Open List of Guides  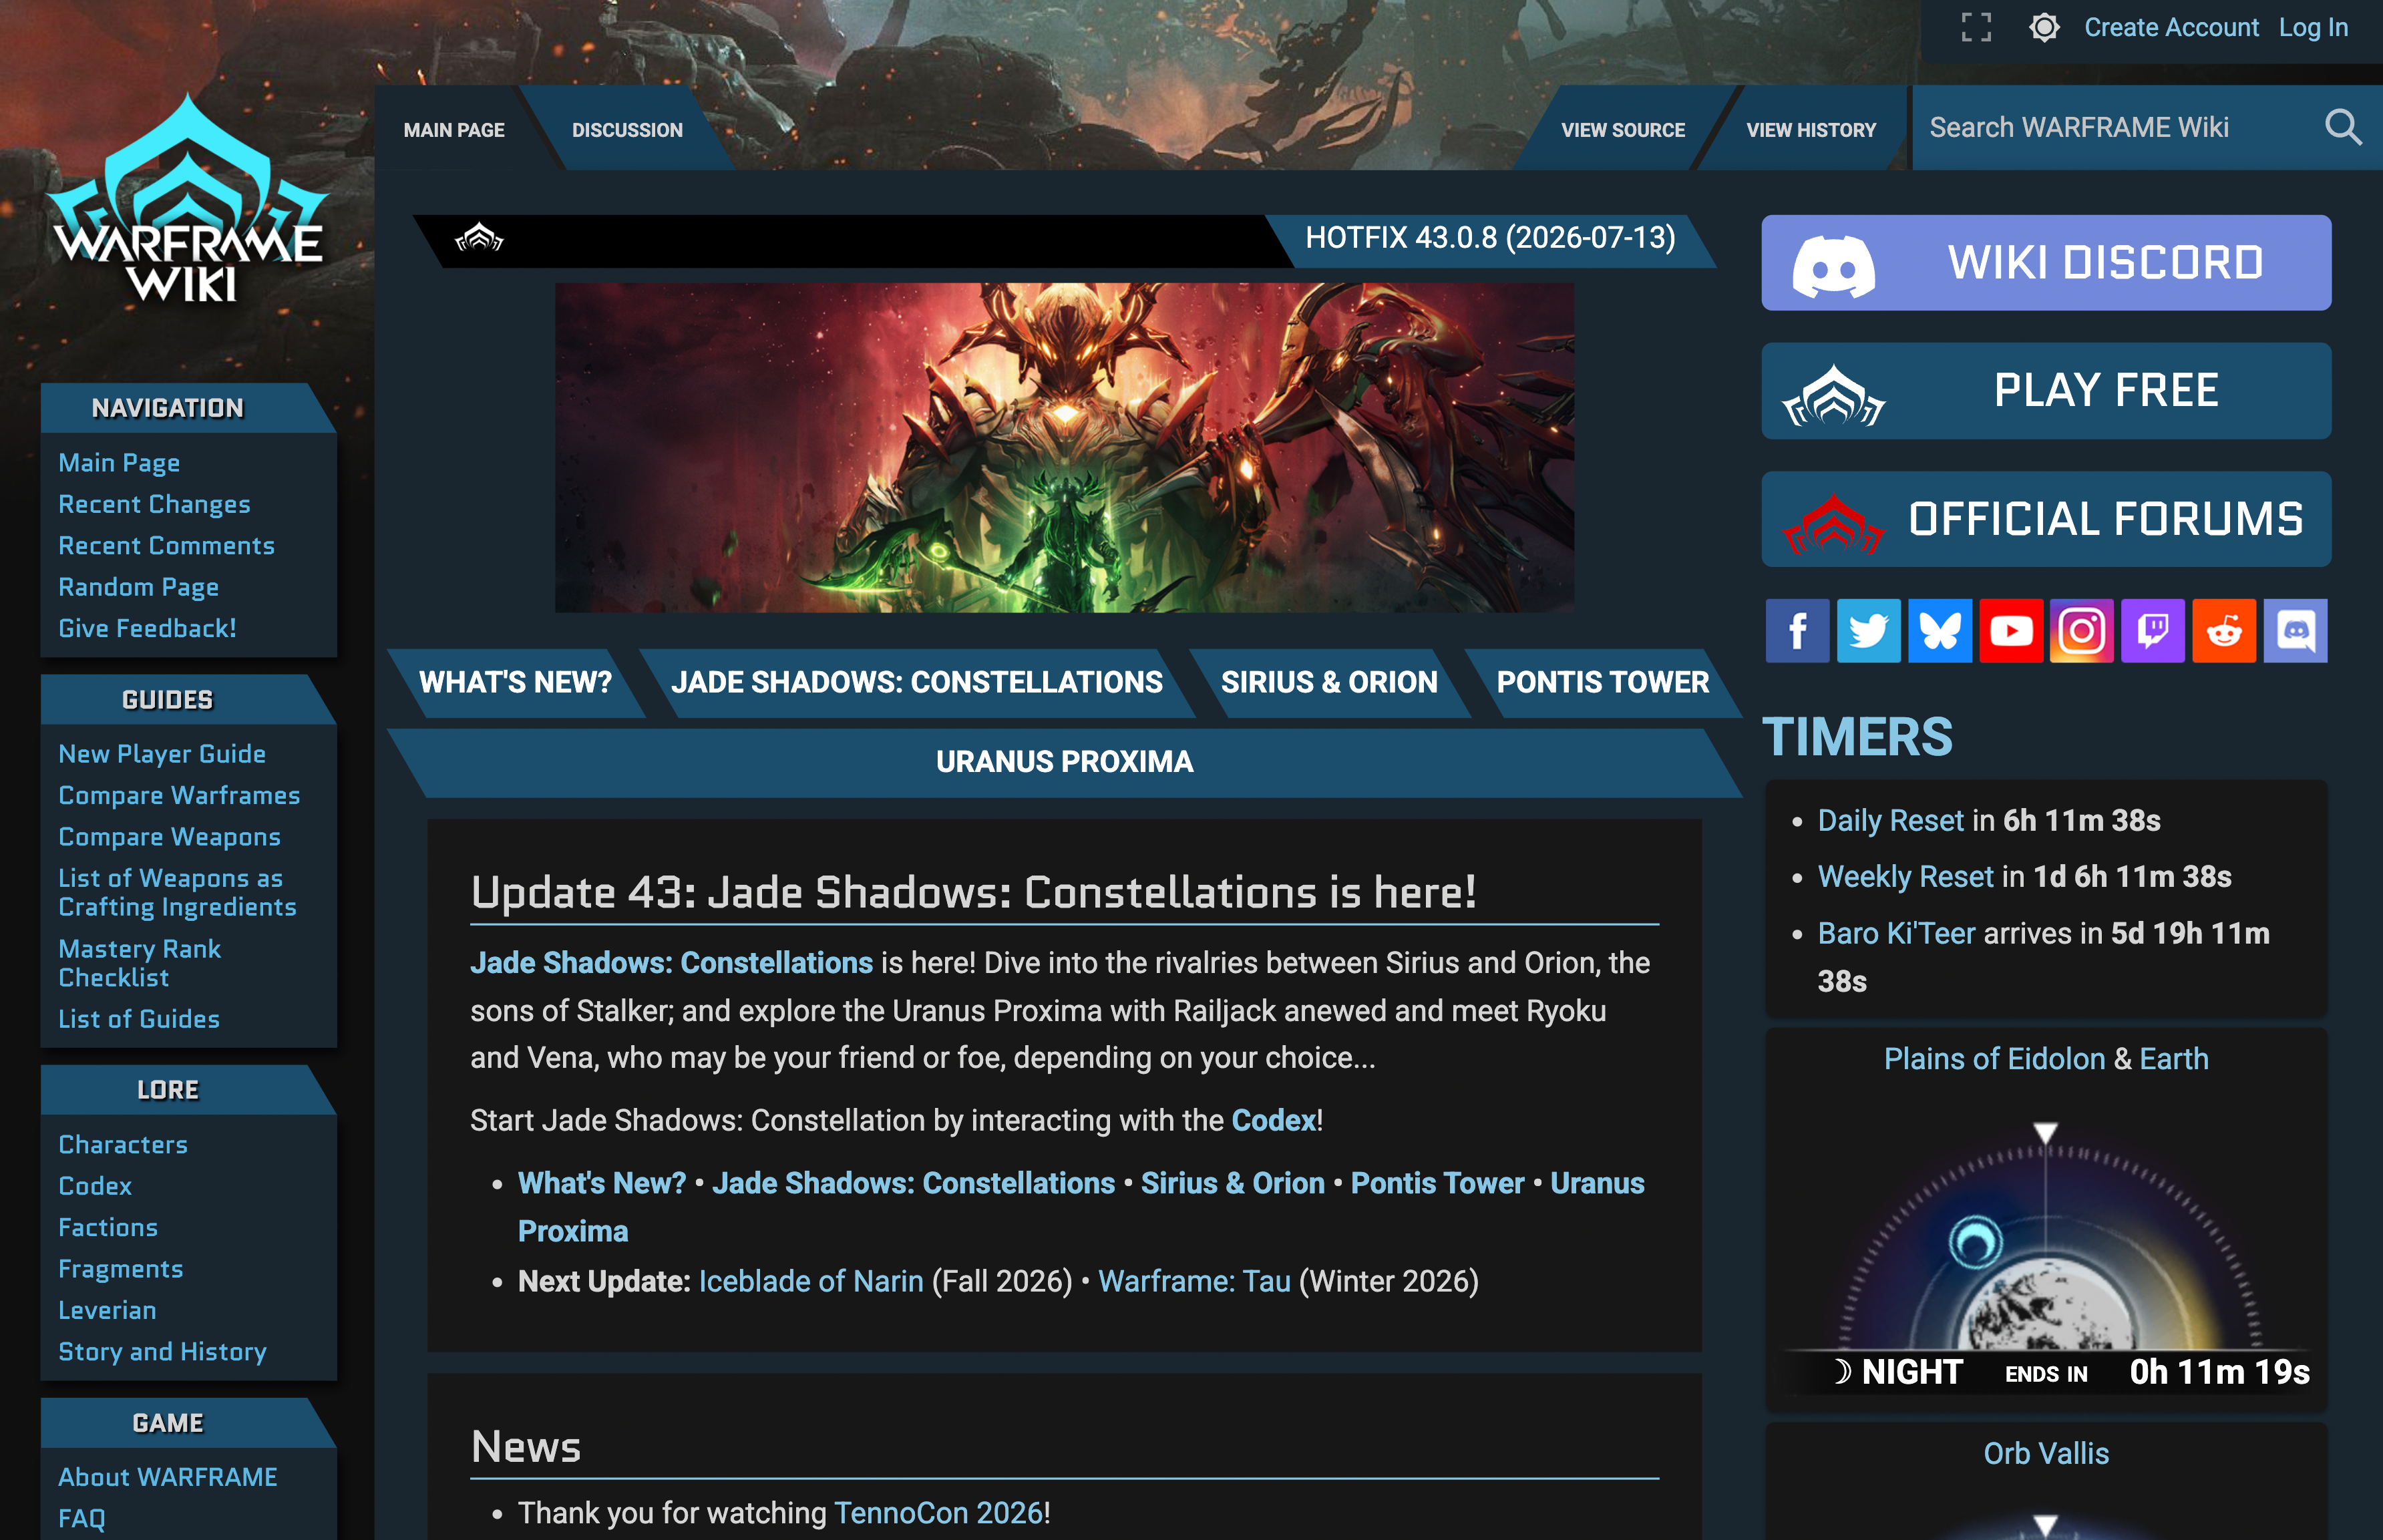(138, 1019)
